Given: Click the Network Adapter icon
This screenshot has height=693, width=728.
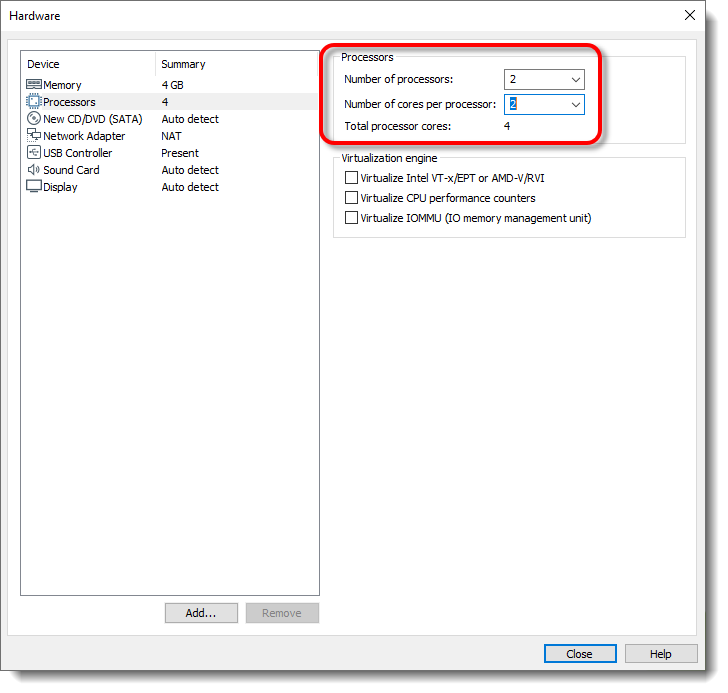Looking at the screenshot, I should coord(33,135).
